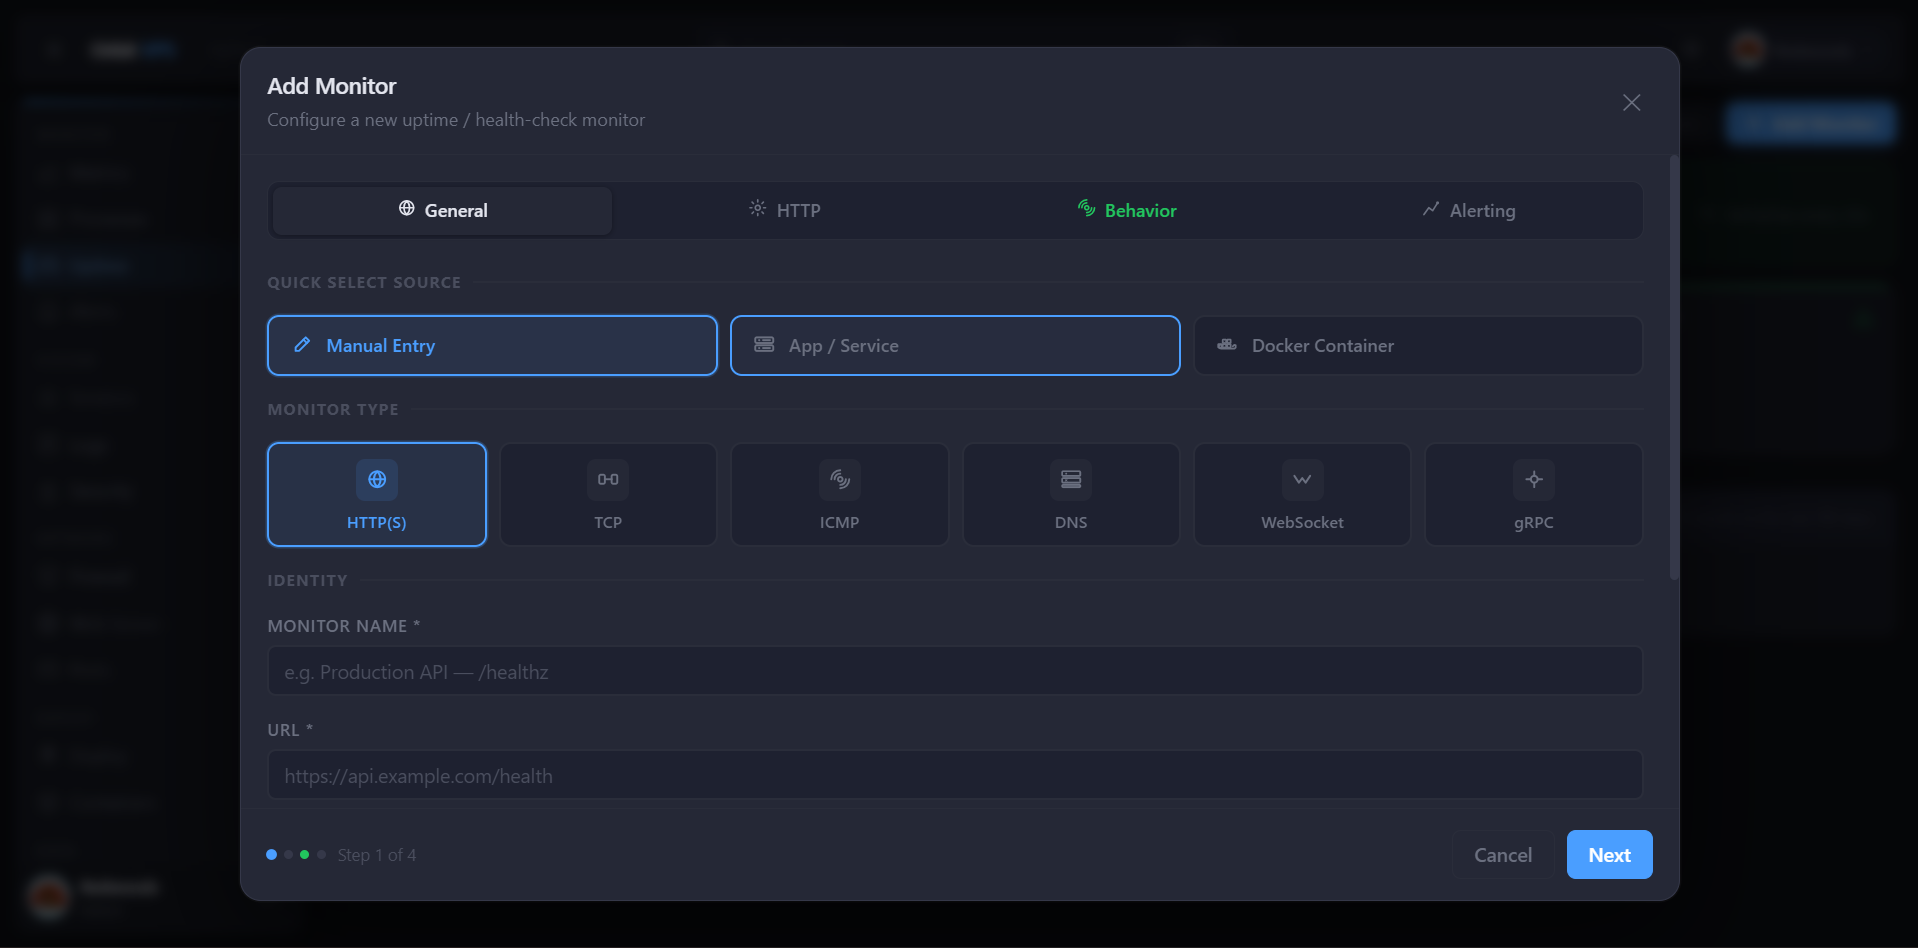Image resolution: width=1918 pixels, height=948 pixels.
Task: Click the globe icon on General tab
Action: click(406, 208)
